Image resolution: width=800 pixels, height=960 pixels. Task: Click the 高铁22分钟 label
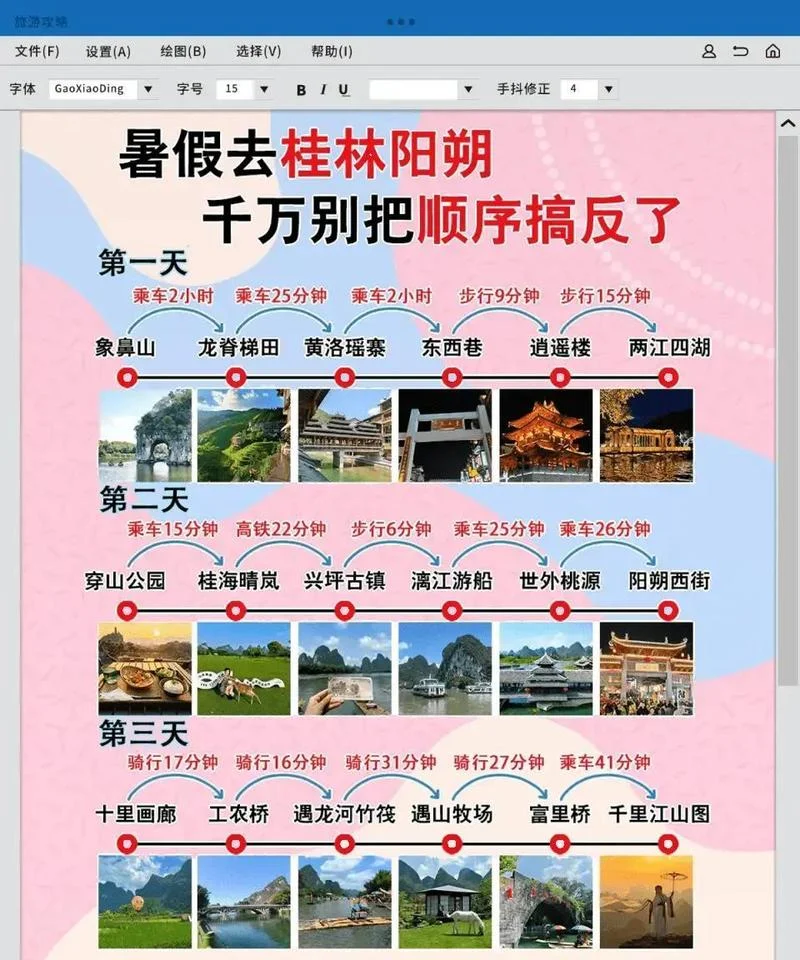(x=281, y=529)
